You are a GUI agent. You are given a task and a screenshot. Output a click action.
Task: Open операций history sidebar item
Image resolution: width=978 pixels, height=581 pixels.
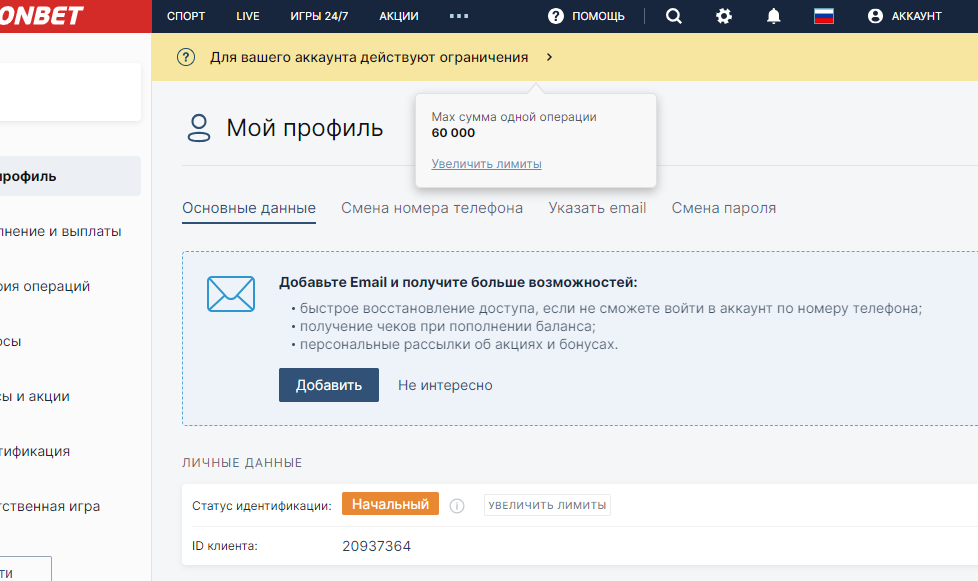[x=45, y=286]
